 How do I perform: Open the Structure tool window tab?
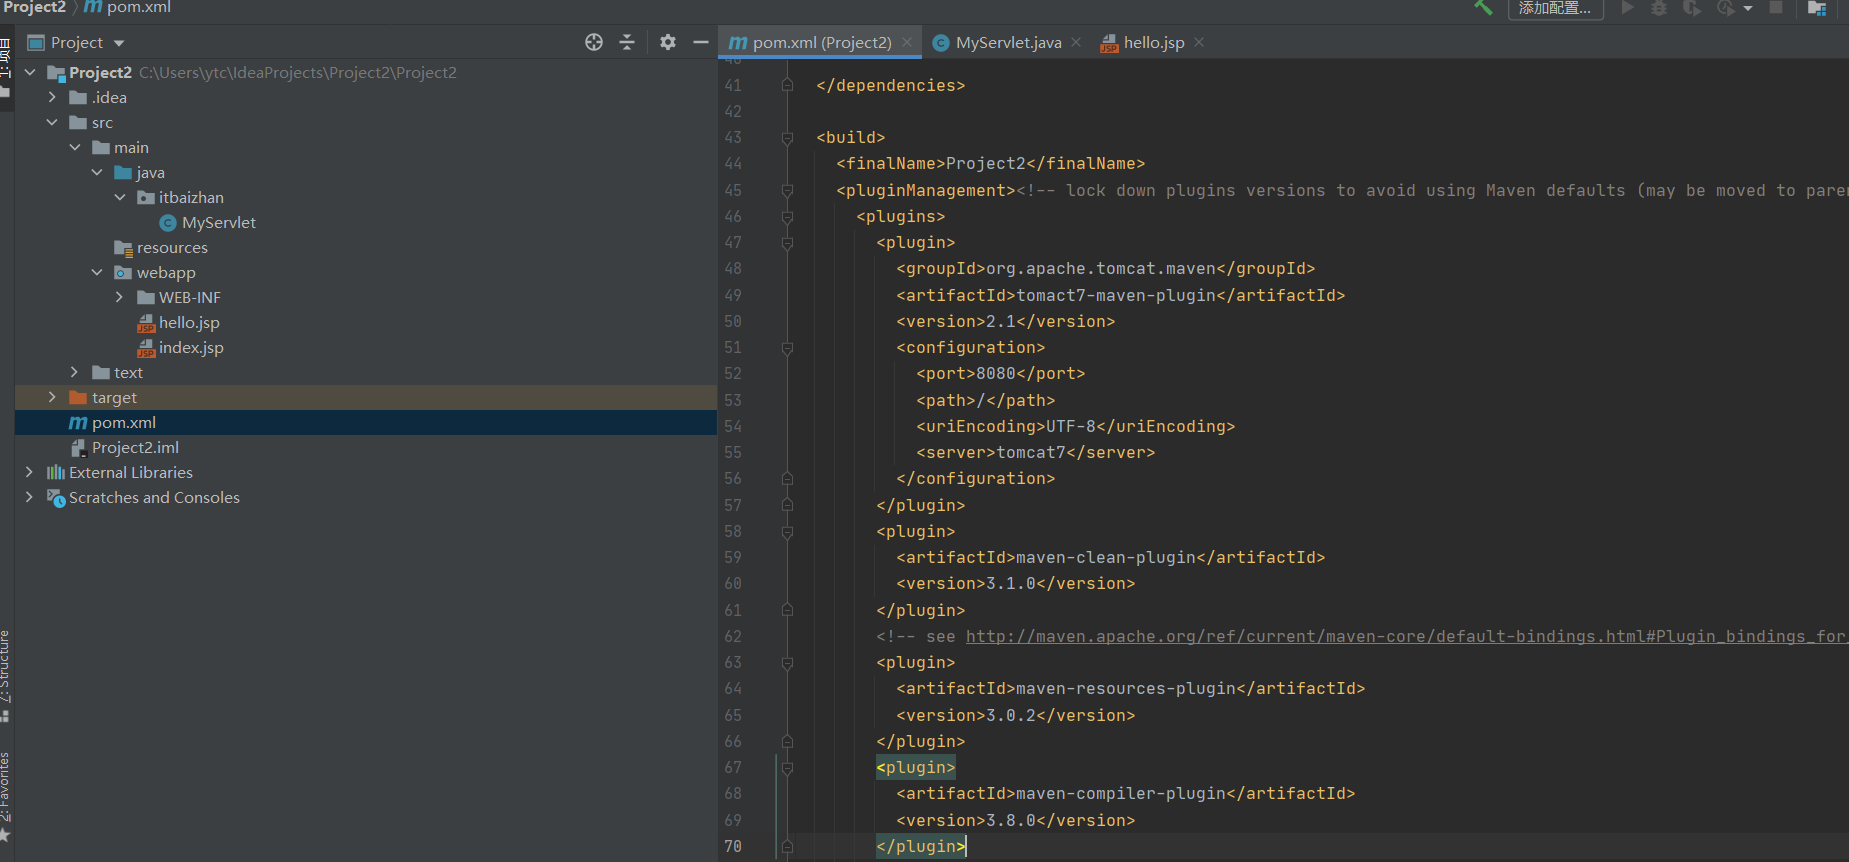pyautogui.click(x=5, y=675)
